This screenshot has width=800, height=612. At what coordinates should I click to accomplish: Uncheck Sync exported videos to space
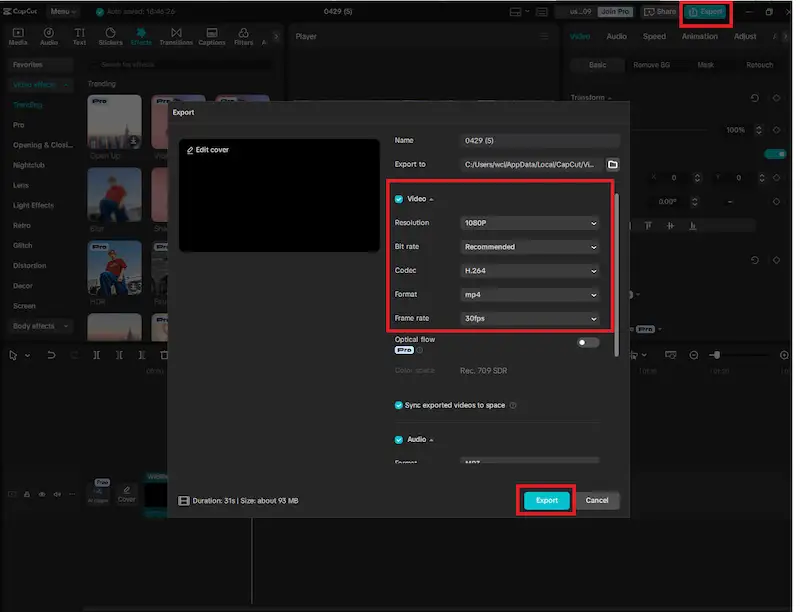click(399, 405)
